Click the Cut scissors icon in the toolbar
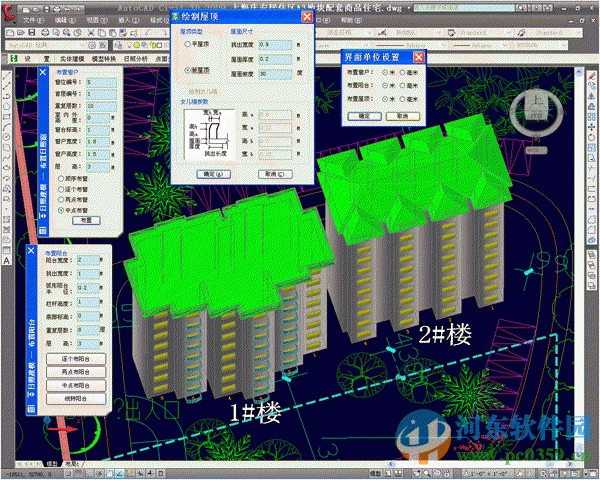This screenshot has width=600, height=480. click(91, 33)
